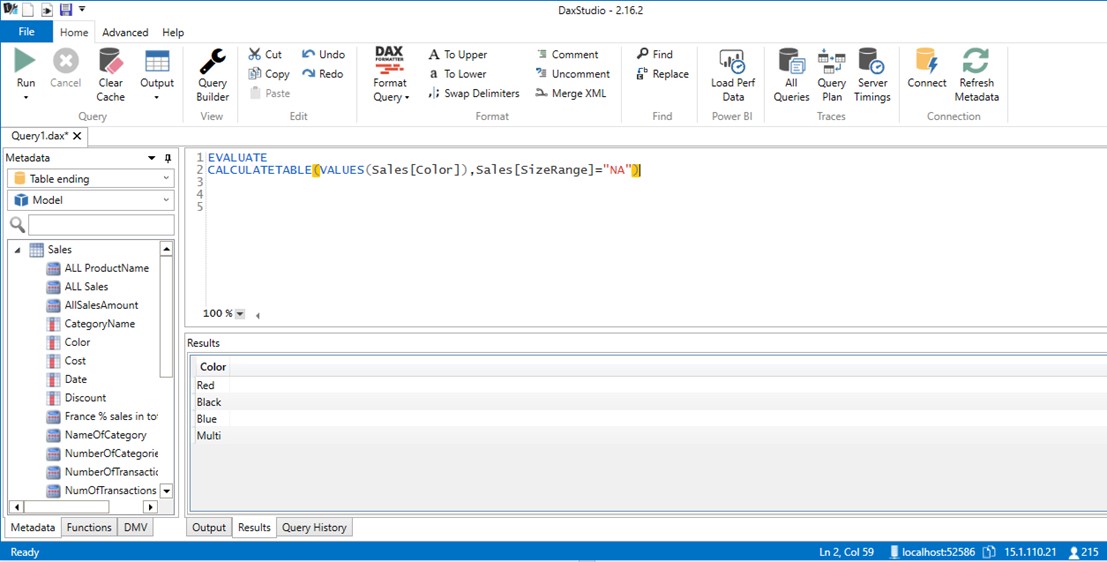Open the Query History tab
Viewport: 1107px width, 562px height.
point(314,527)
